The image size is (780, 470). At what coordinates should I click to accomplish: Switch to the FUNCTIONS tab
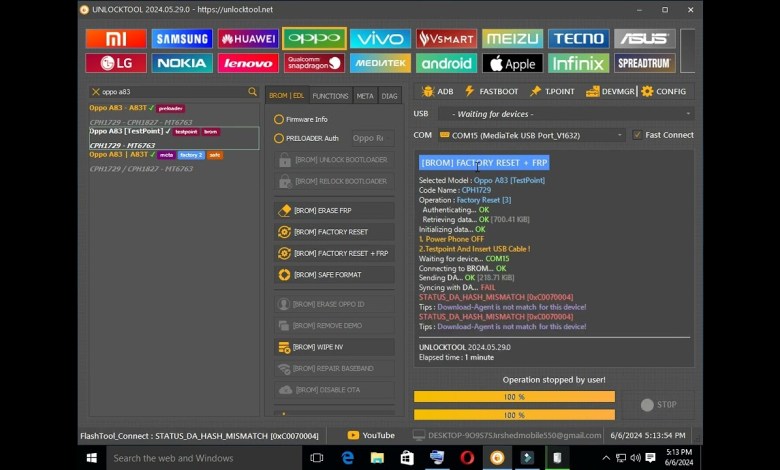click(x=330, y=96)
